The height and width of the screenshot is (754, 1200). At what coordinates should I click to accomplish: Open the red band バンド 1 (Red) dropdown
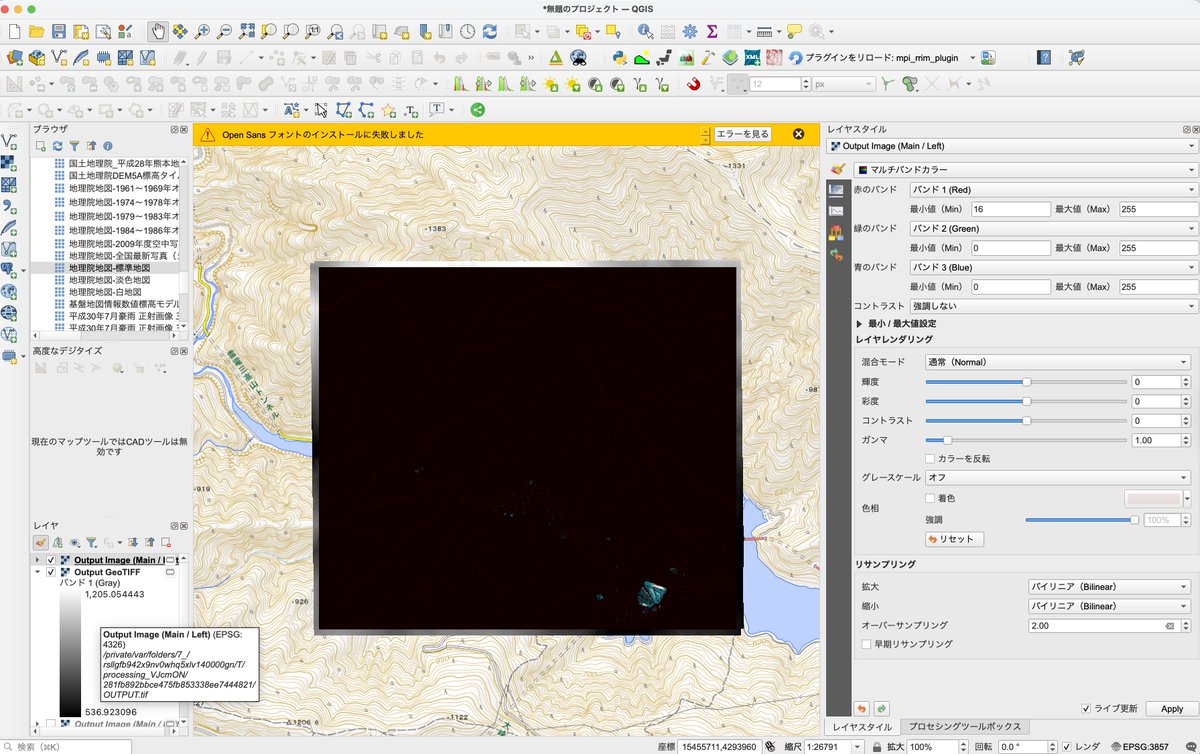[1053, 189]
